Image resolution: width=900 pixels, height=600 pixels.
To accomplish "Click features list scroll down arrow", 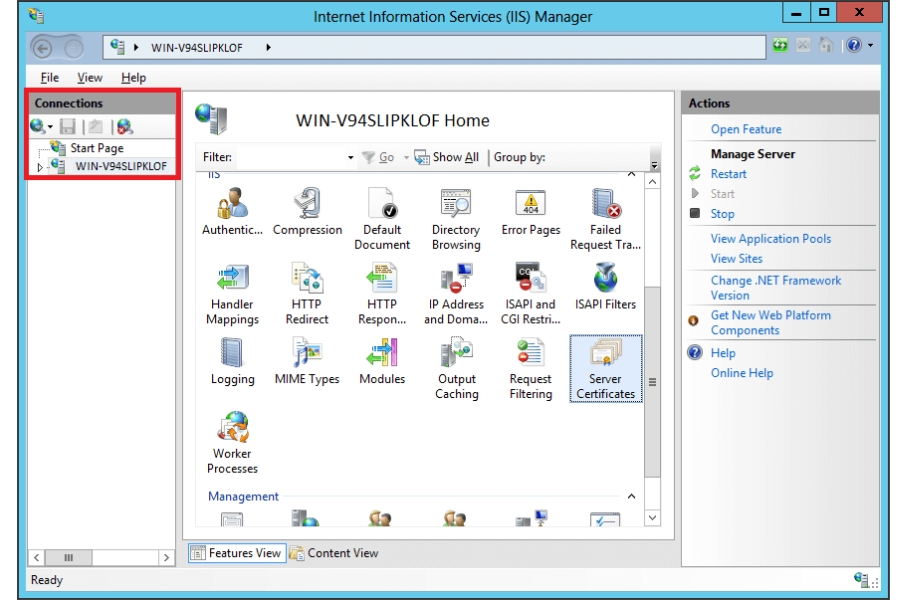I will (x=653, y=518).
